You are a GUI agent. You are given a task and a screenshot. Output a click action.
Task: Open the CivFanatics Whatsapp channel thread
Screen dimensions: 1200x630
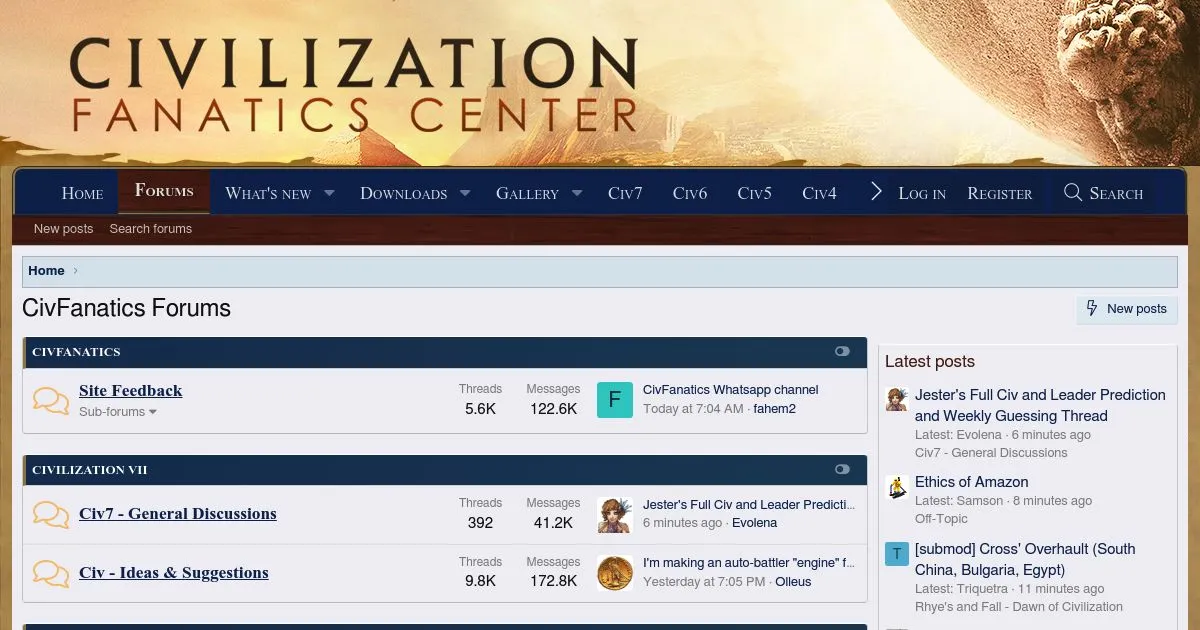(731, 390)
